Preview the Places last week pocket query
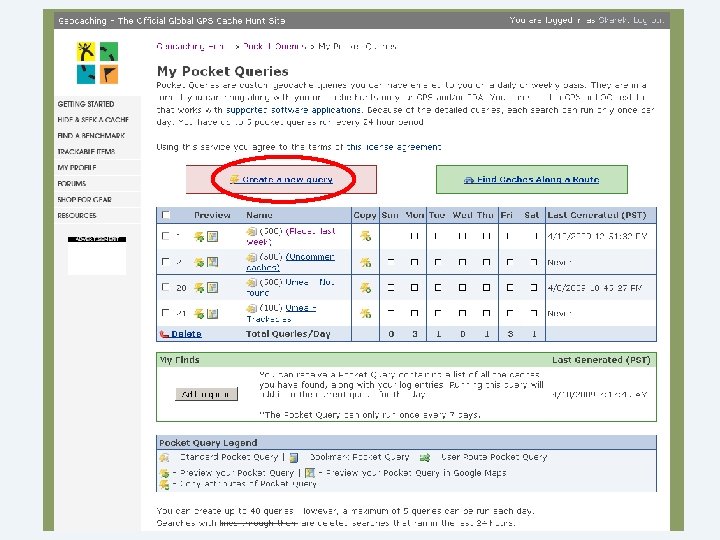This screenshot has height=540, width=720. click(199, 236)
